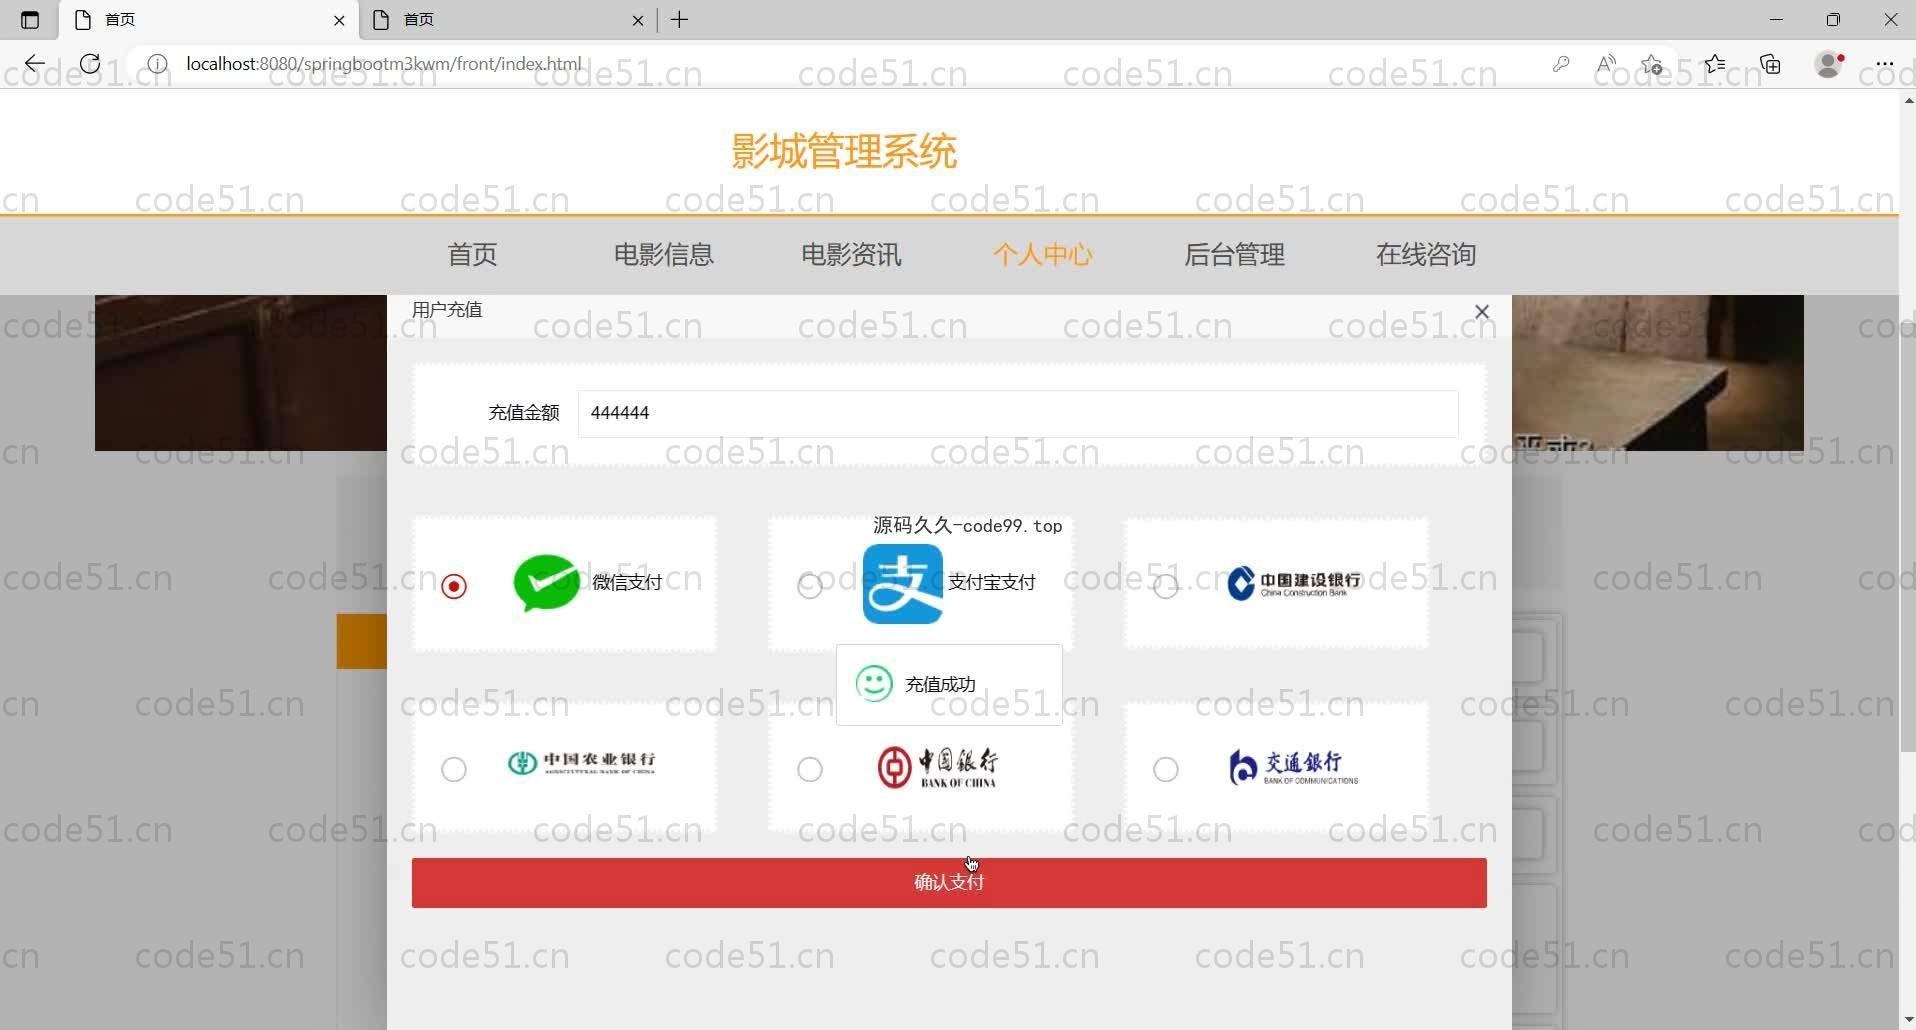Reload the page with refresh icon
The width and height of the screenshot is (1916, 1030).
click(90, 64)
